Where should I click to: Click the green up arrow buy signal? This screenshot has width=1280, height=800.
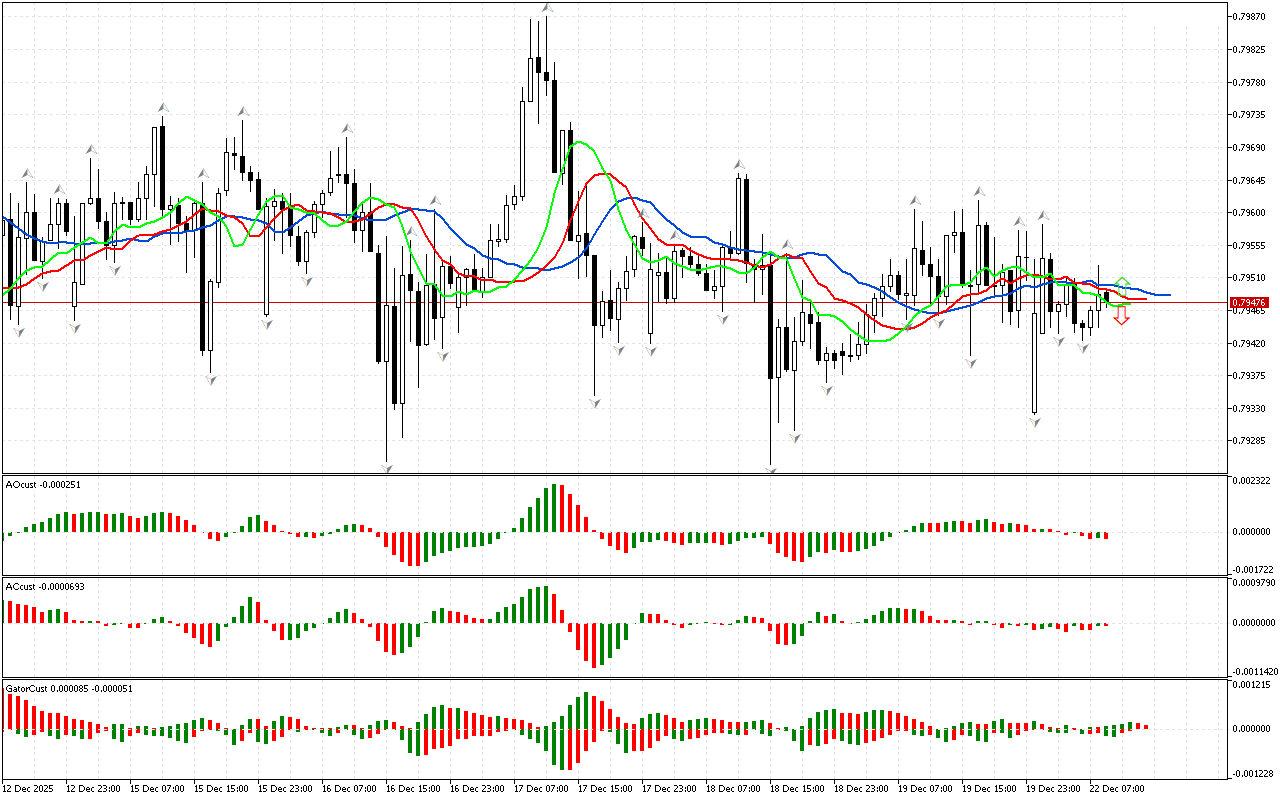point(1122,283)
